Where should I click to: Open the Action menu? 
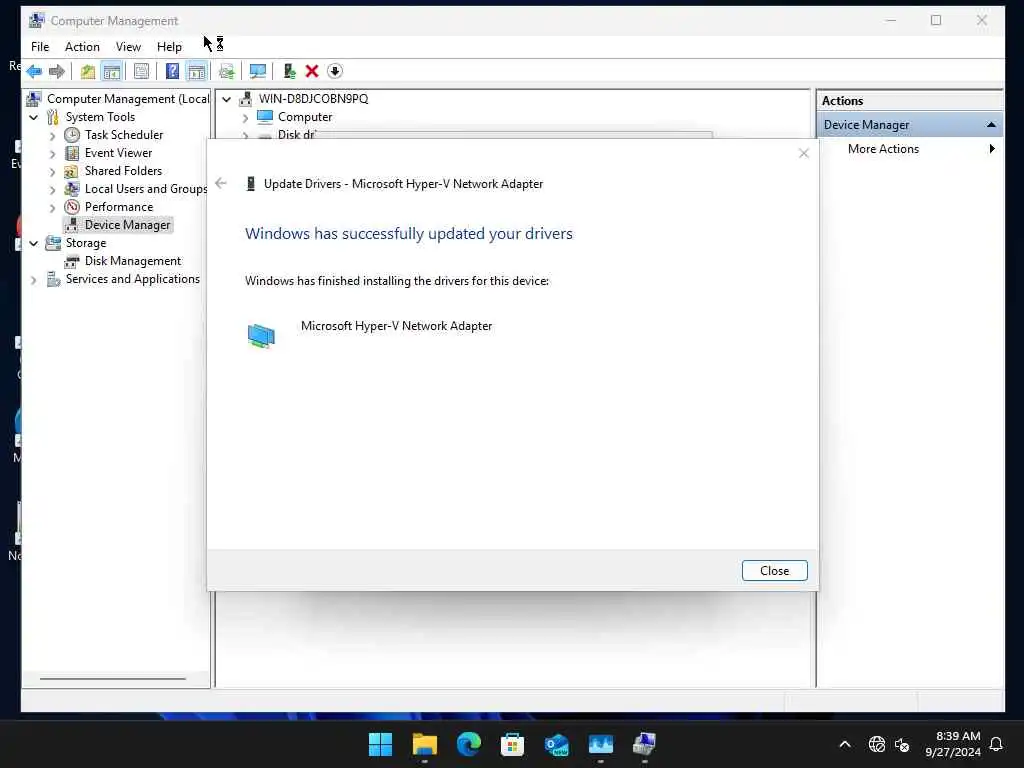[82, 46]
